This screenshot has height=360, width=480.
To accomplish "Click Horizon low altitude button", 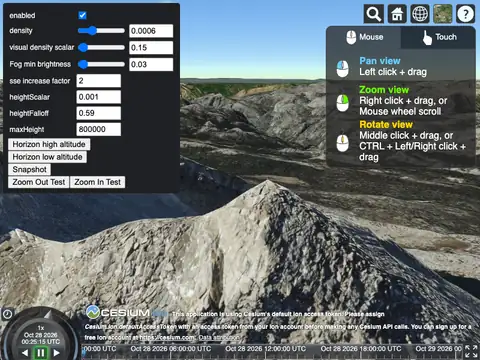I will point(47,157).
